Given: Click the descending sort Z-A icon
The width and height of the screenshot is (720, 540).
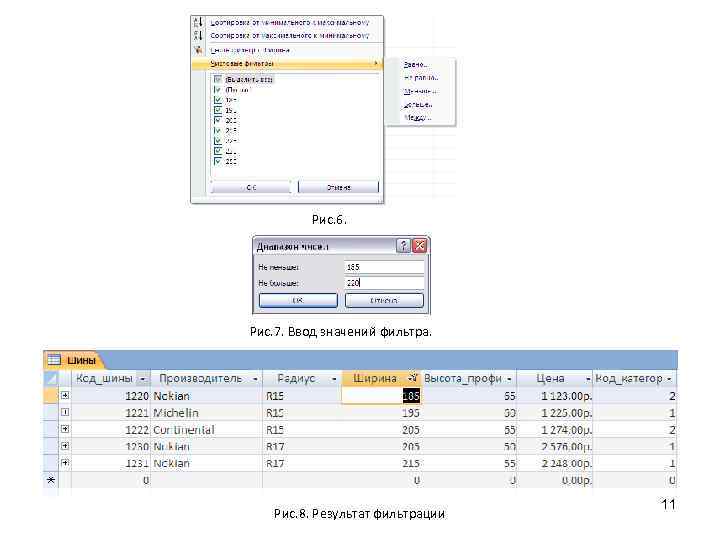Looking at the screenshot, I should [x=198, y=35].
